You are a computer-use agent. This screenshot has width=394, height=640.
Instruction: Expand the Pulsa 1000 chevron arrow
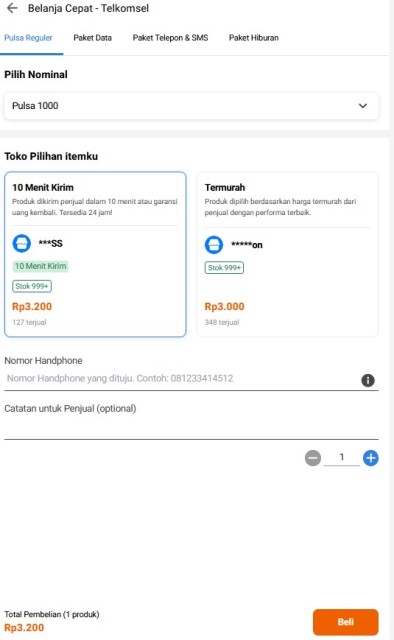[x=363, y=106]
